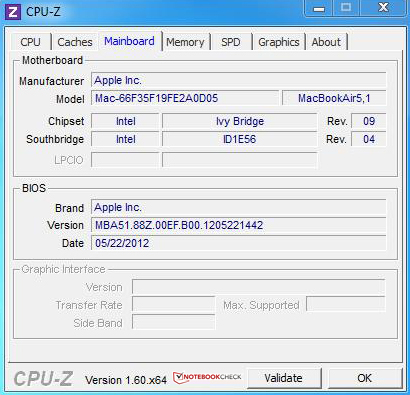Click the Notebookcheck logo at the bottom
Image resolution: width=410 pixels, height=395 pixels.
pyautogui.click(x=207, y=377)
